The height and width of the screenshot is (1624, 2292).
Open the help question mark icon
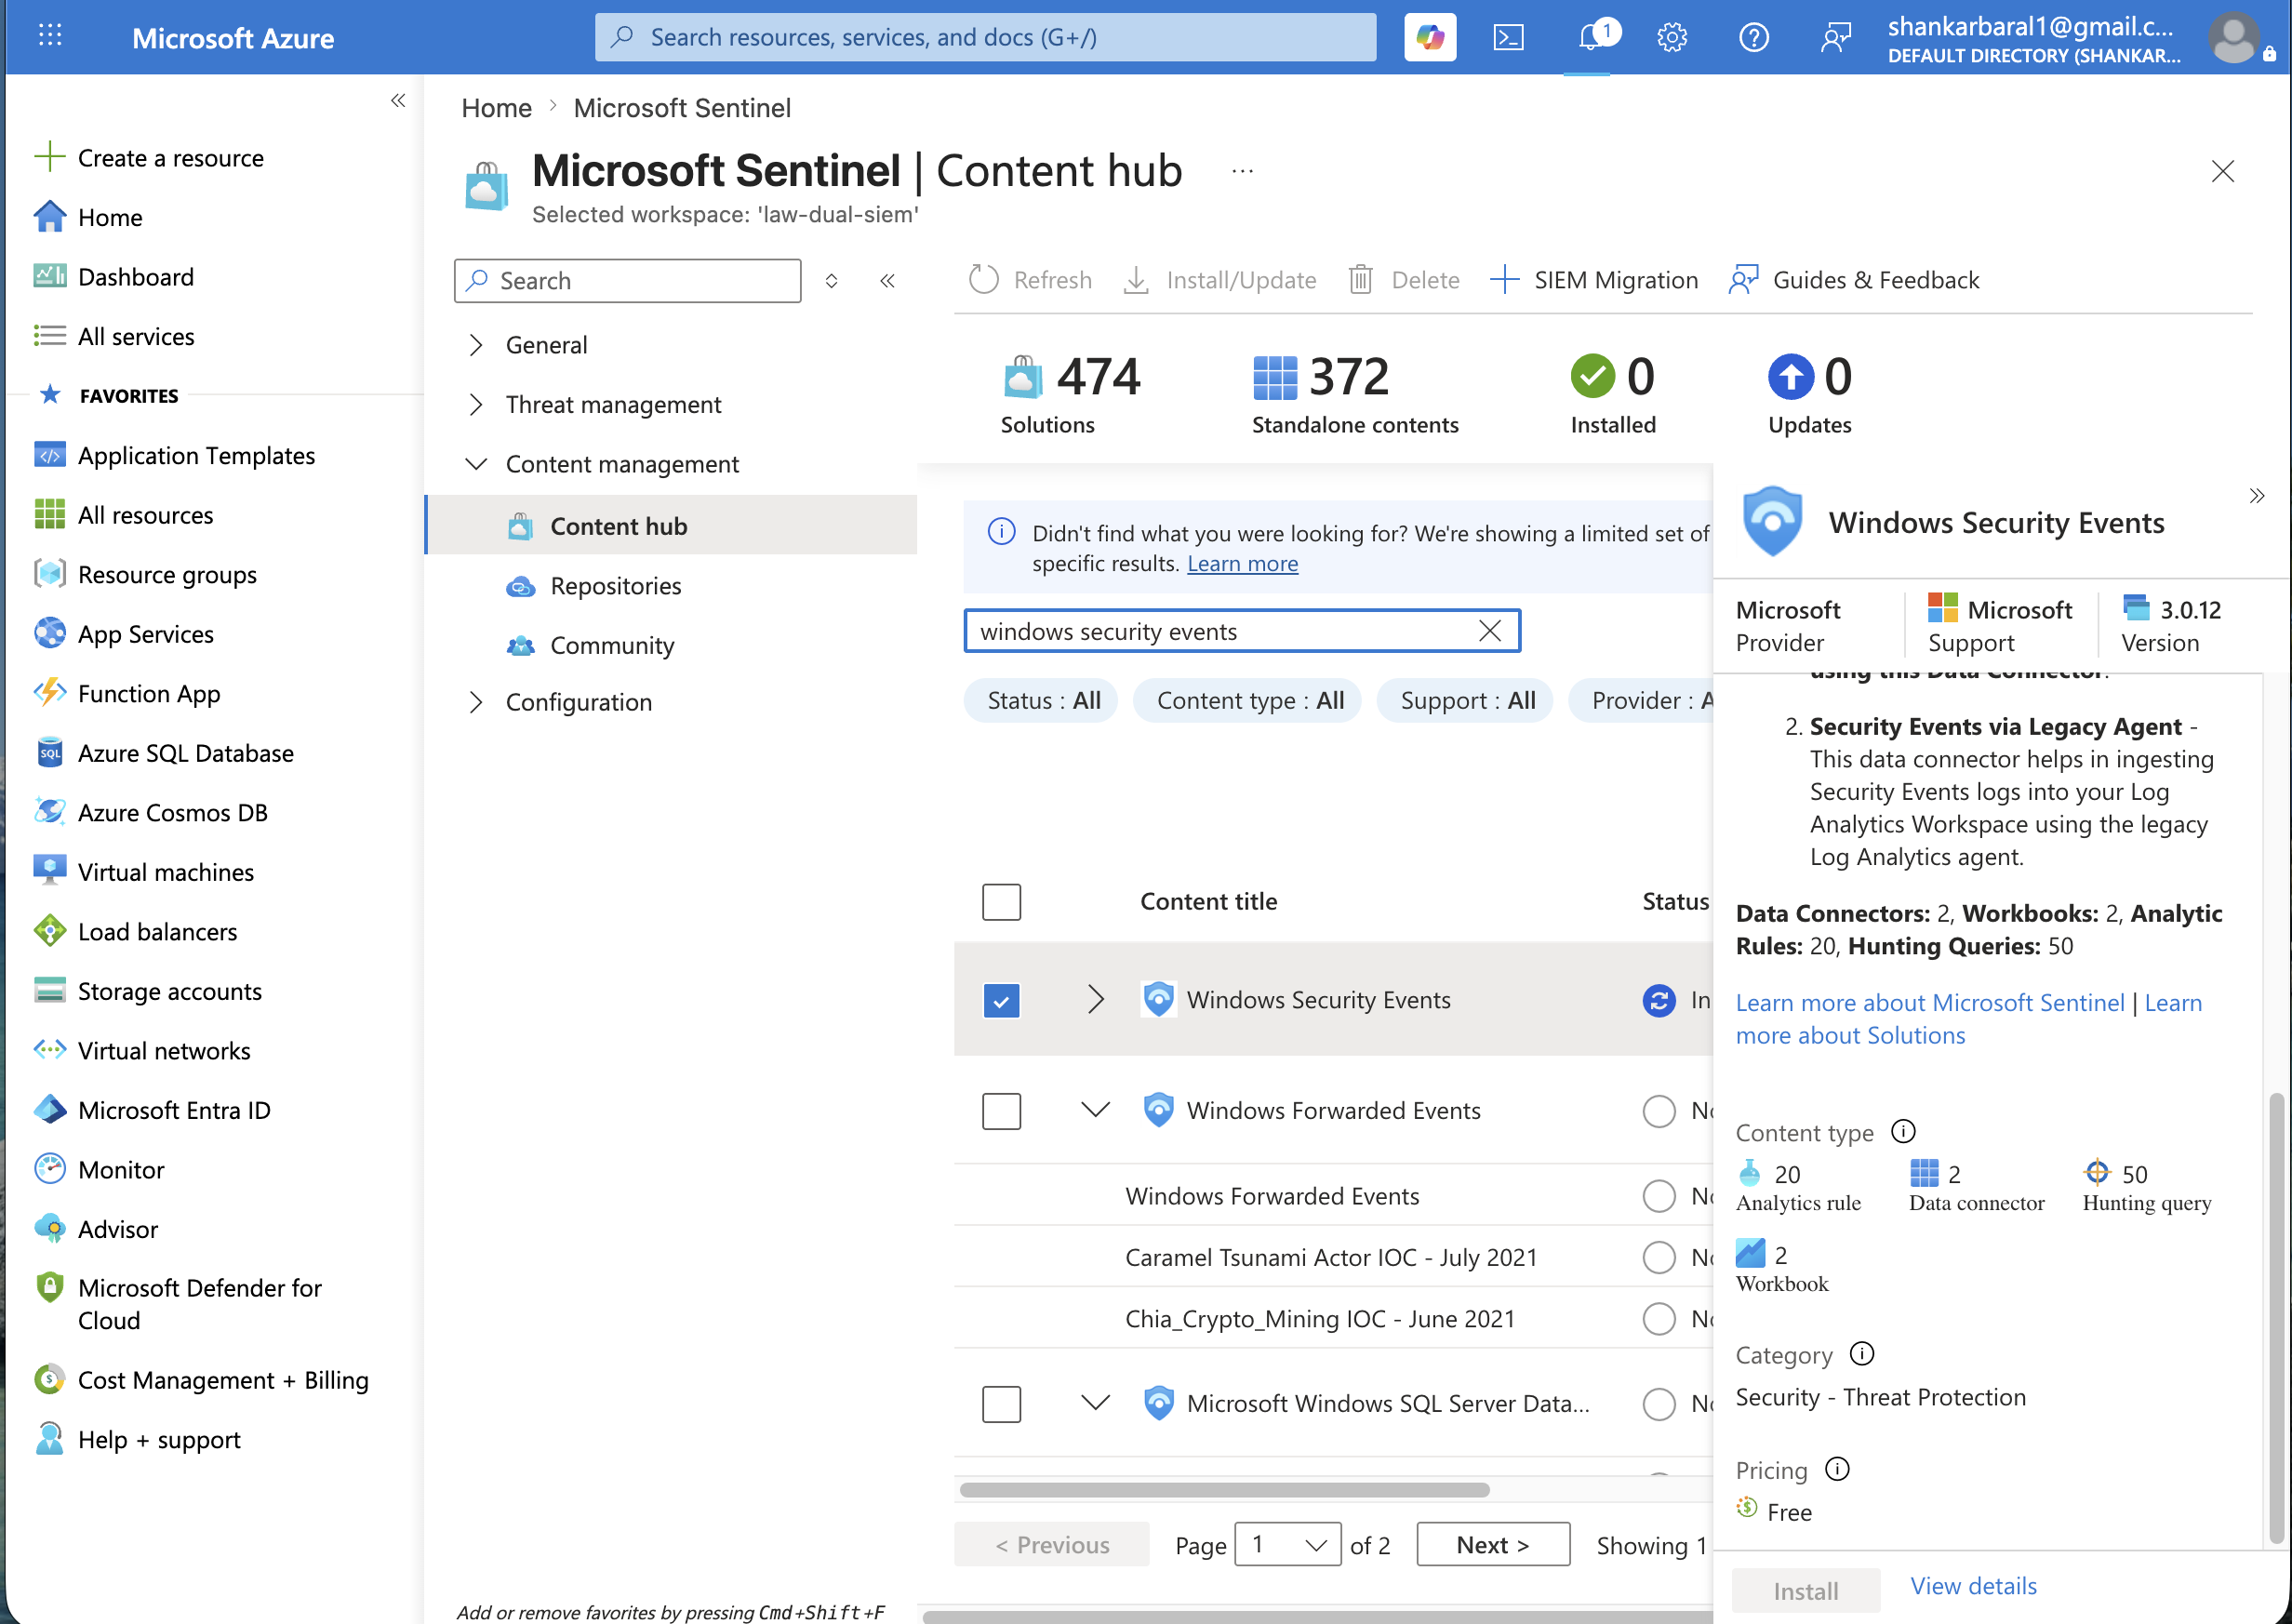coord(1754,37)
